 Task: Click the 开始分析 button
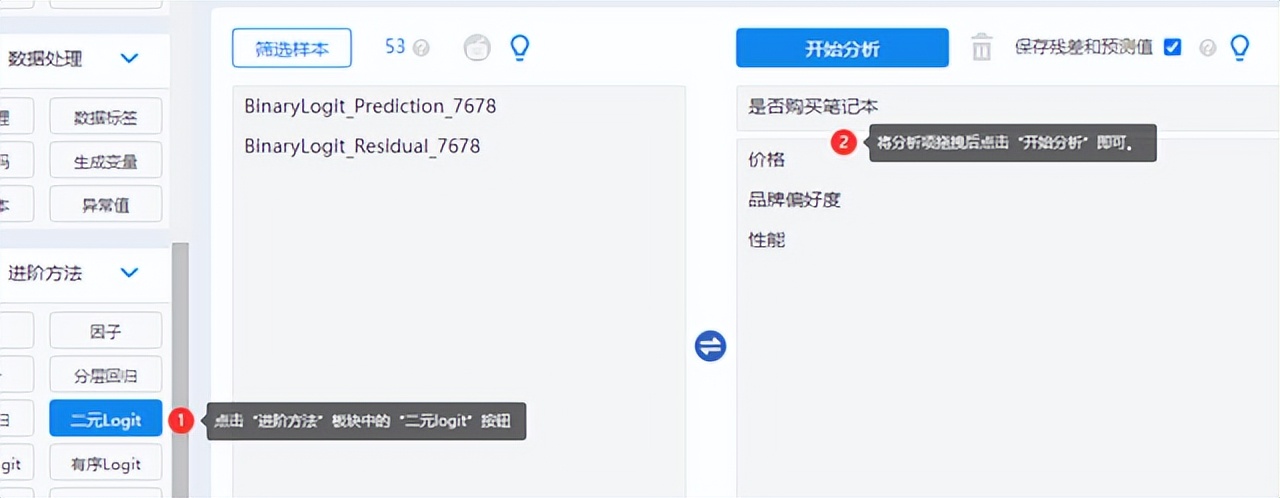(842, 48)
